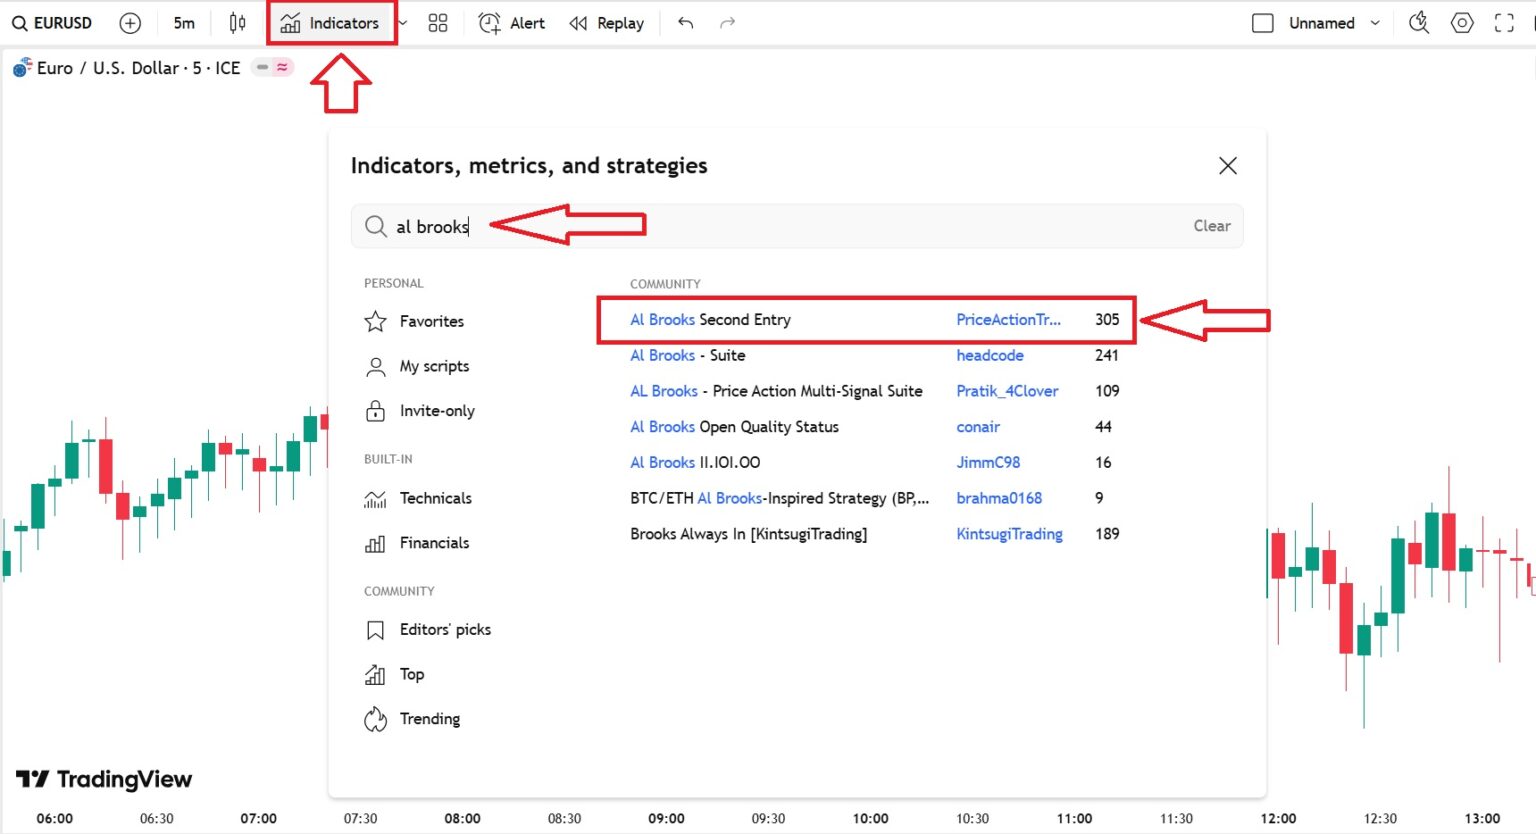Click the Indicators toolbar button
The width and height of the screenshot is (1536, 834).
pyautogui.click(x=331, y=23)
